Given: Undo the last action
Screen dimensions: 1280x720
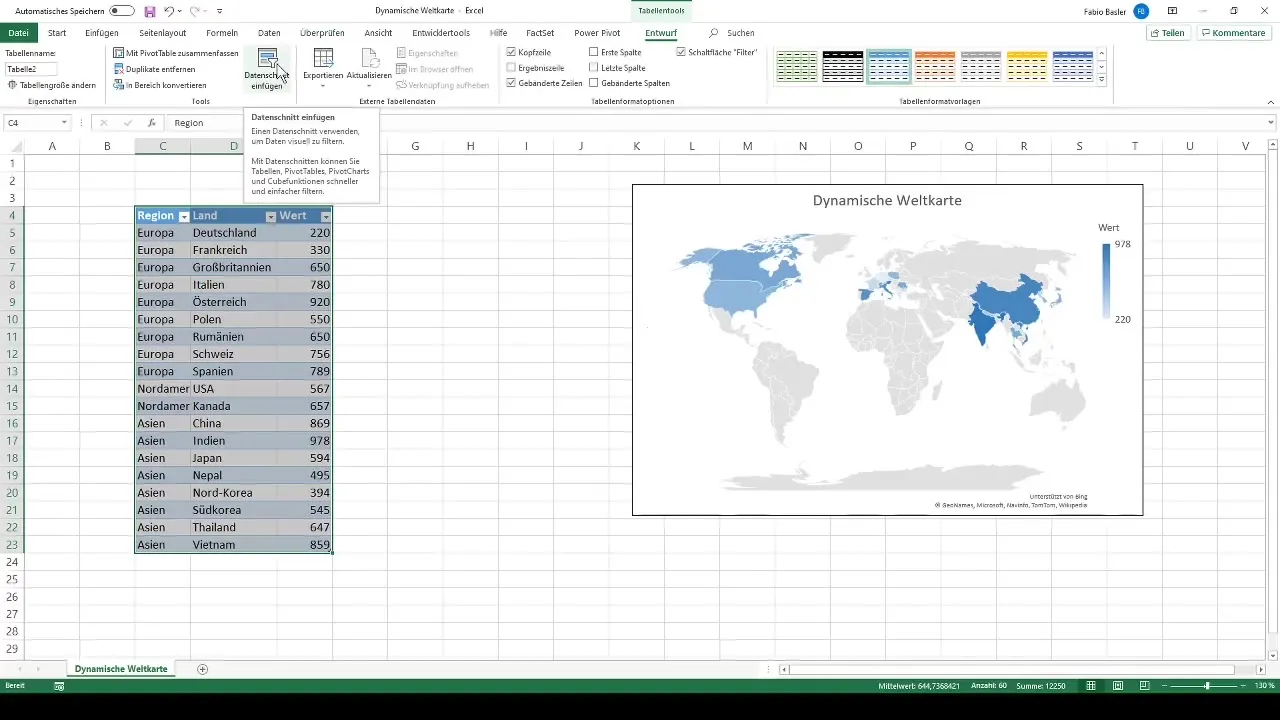Looking at the screenshot, I should (x=171, y=10).
